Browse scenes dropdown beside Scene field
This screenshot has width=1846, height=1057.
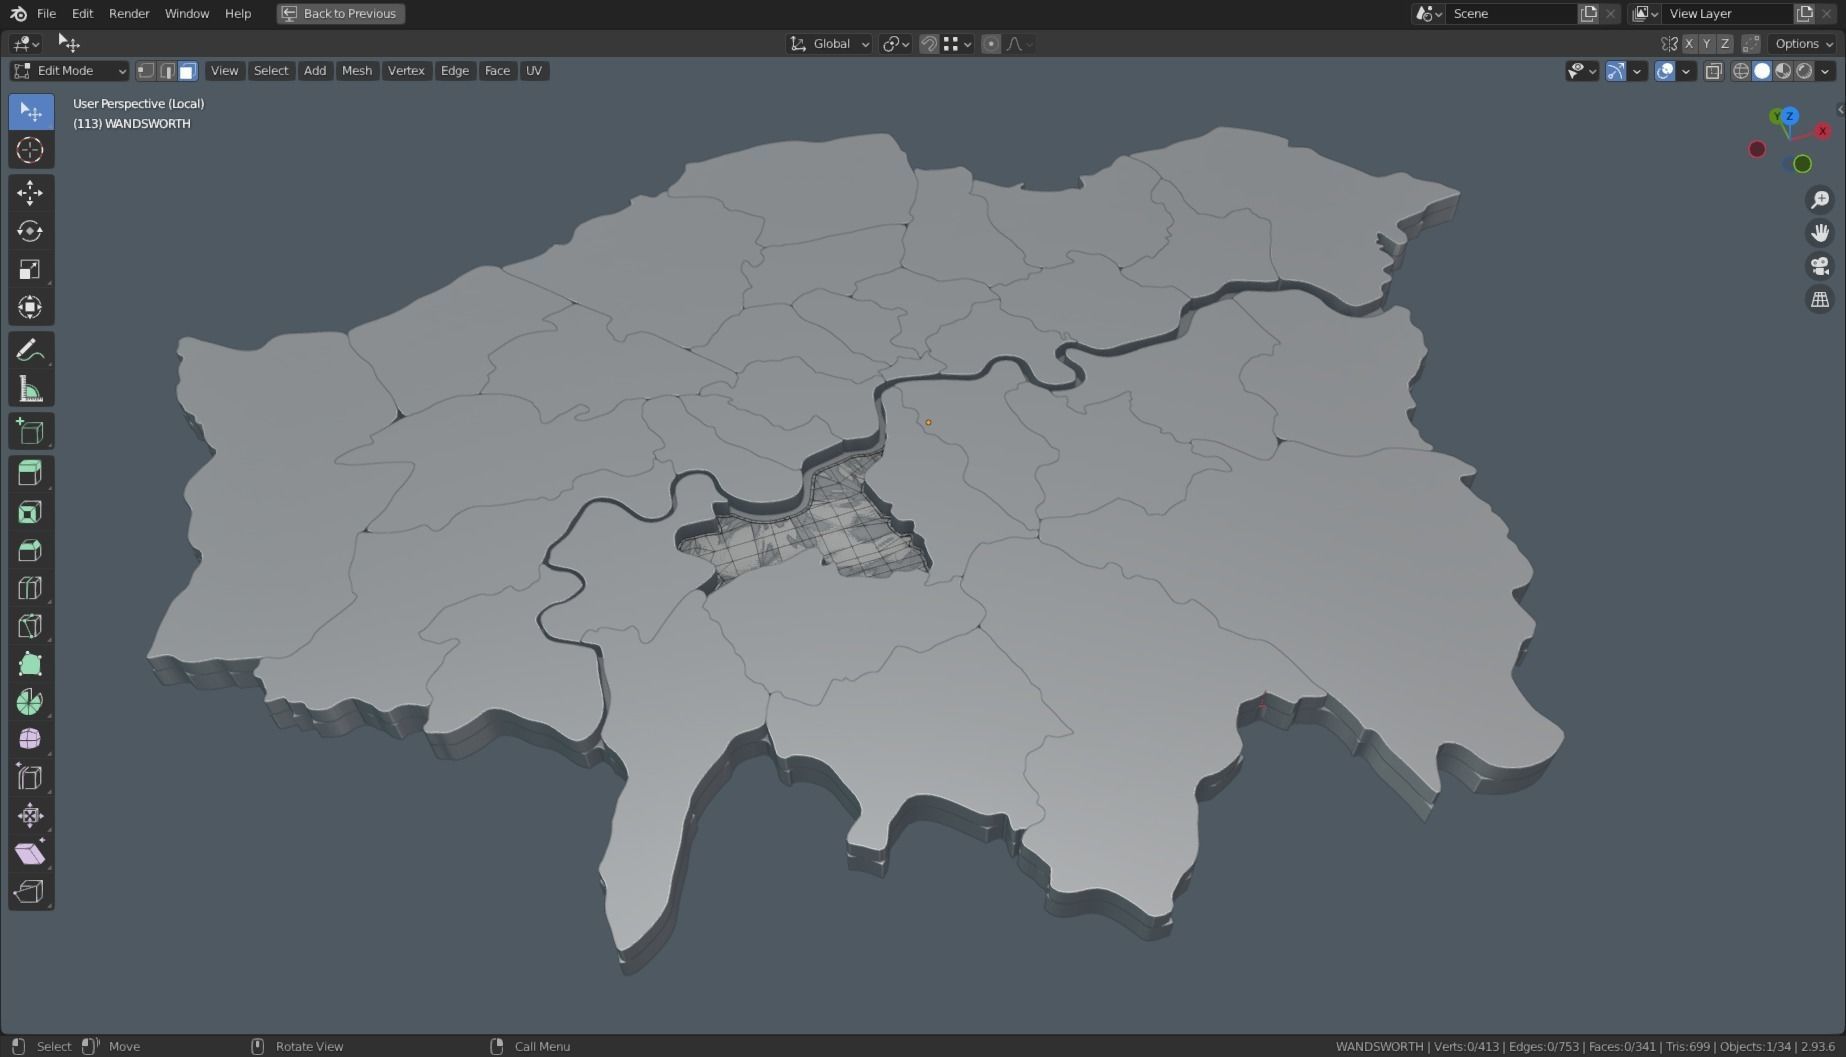[x=1428, y=13]
